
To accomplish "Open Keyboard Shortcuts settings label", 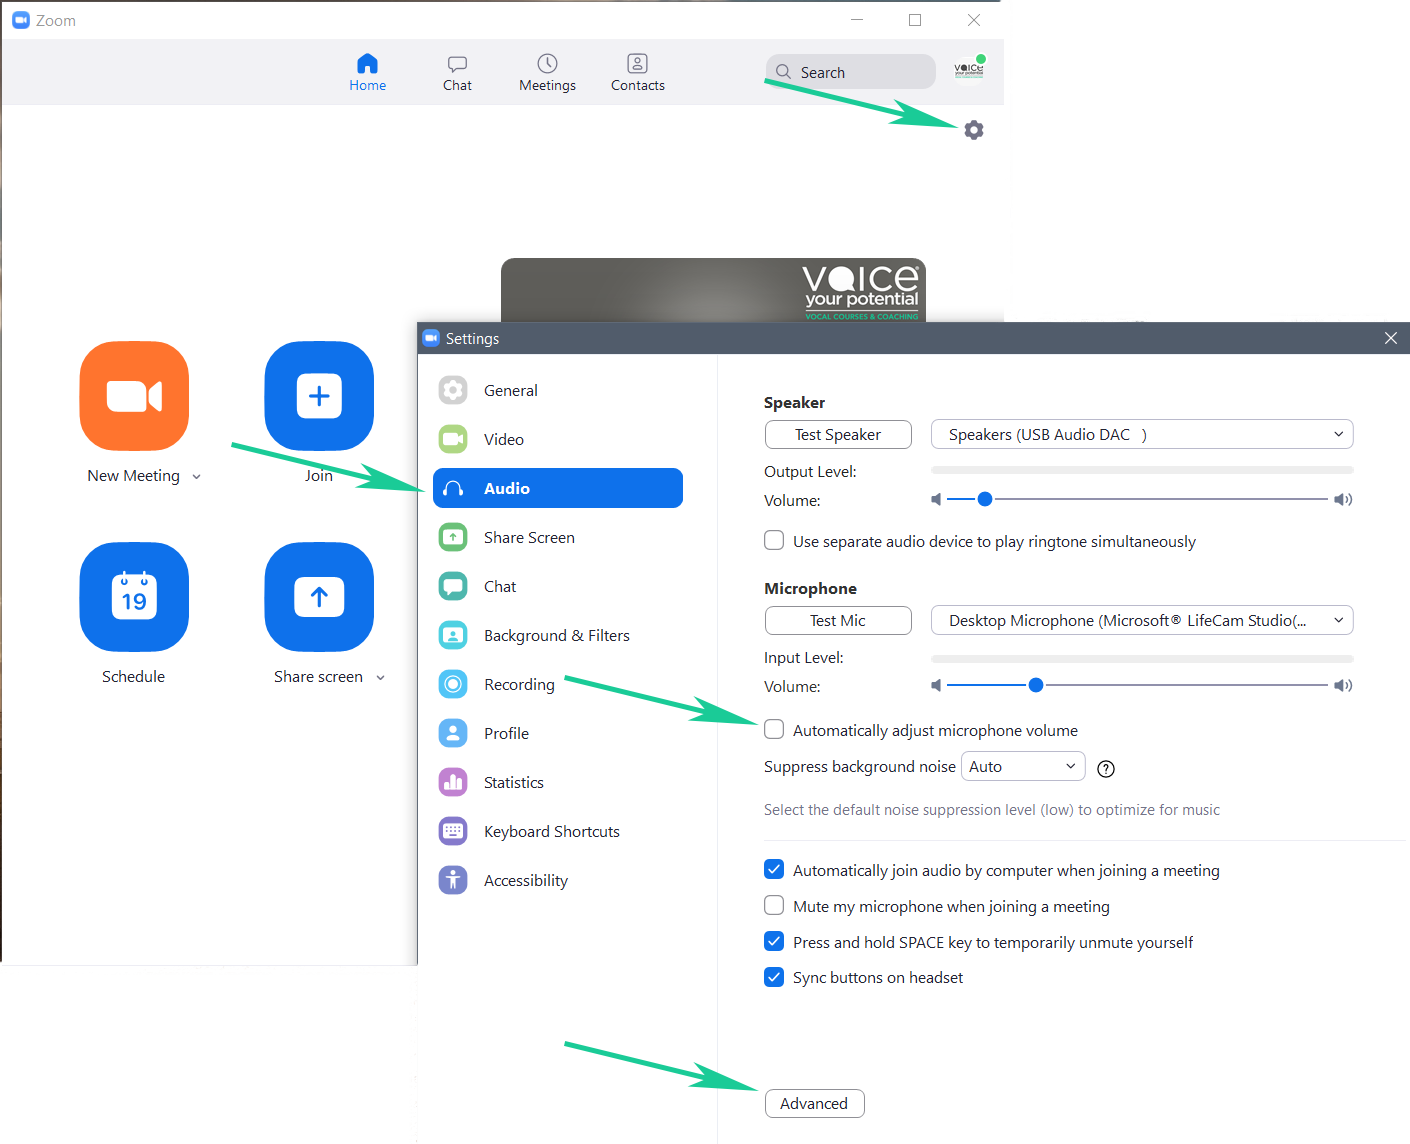I will coord(552,831).
